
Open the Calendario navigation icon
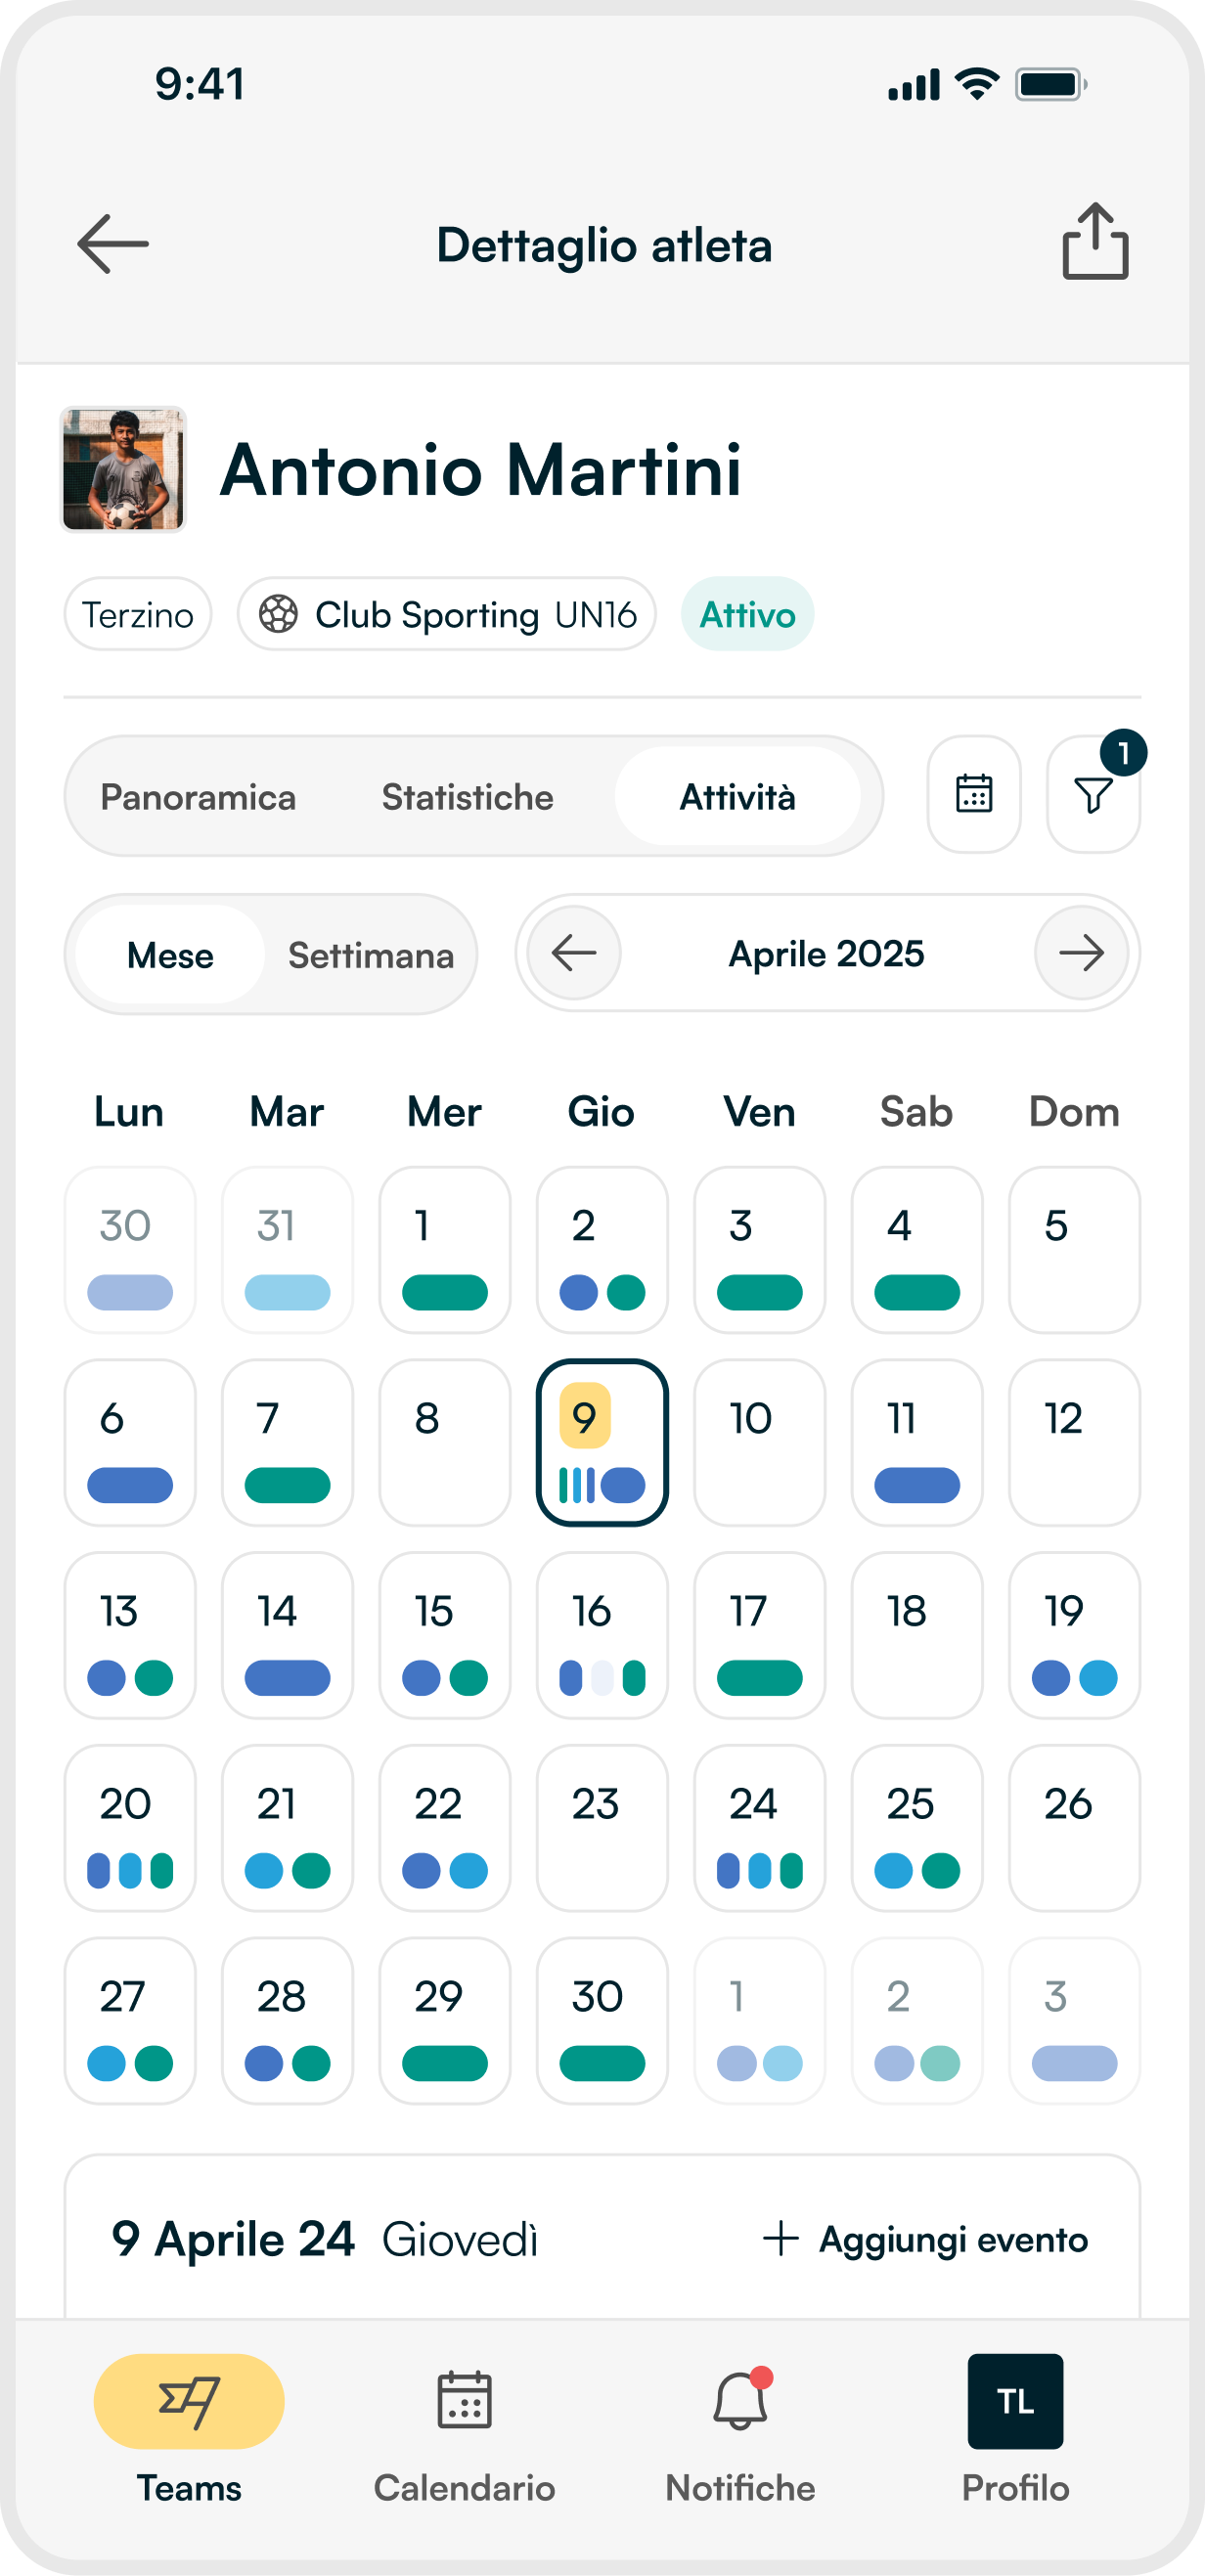pos(464,2400)
